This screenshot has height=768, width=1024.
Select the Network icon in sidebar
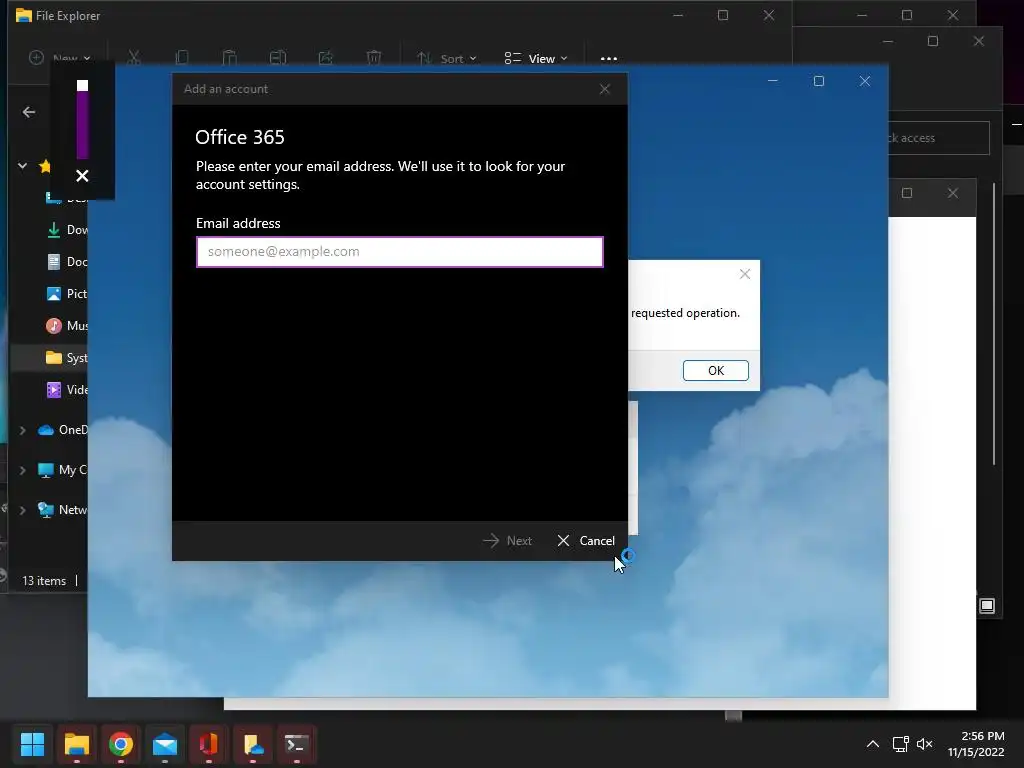pyautogui.click(x=46, y=510)
